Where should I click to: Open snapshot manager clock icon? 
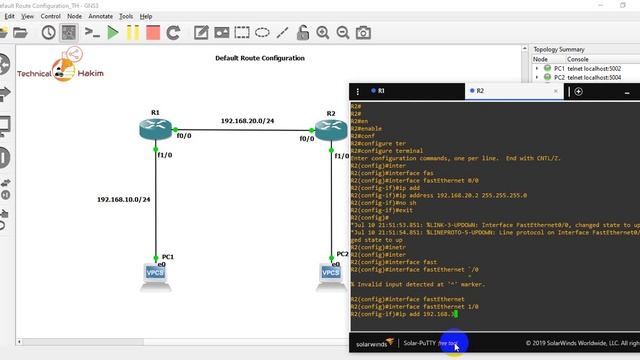pyautogui.click(x=48, y=33)
